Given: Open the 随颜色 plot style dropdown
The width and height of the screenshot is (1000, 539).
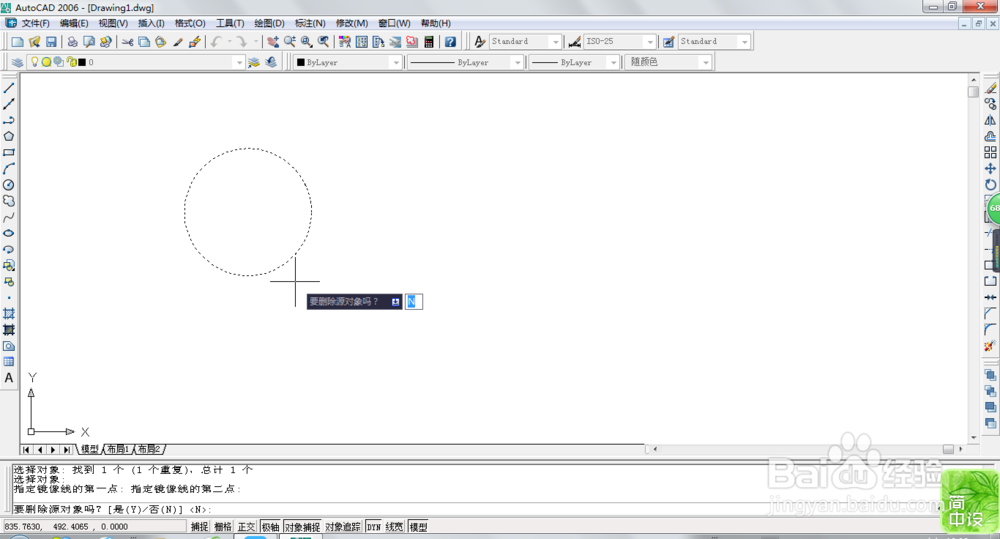Looking at the screenshot, I should pos(705,63).
